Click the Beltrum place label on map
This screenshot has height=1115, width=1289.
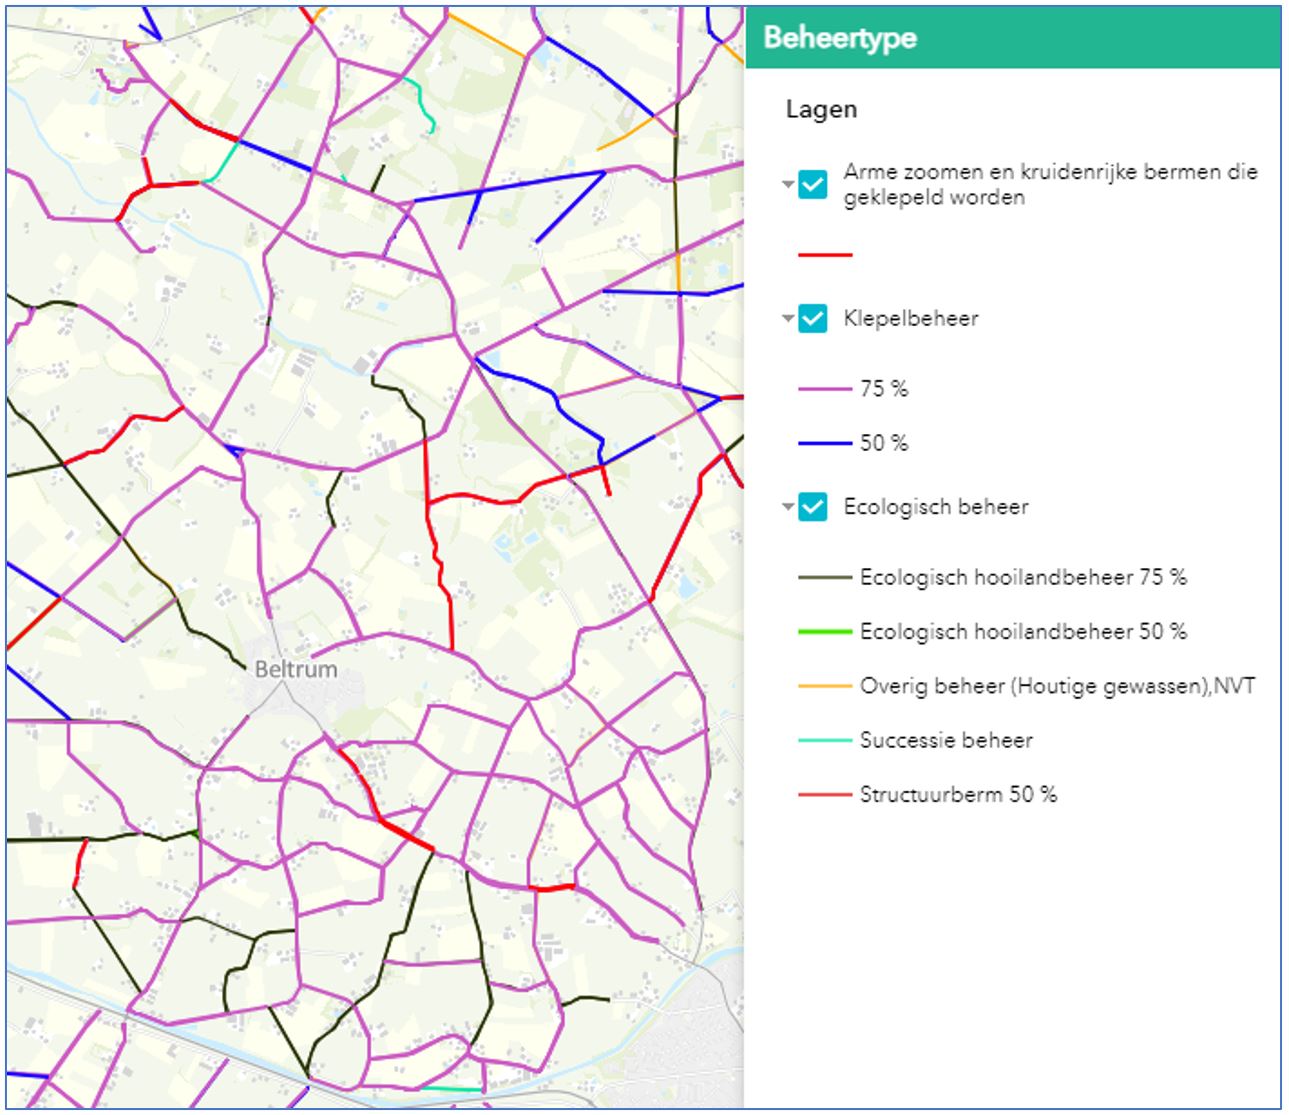click(296, 669)
